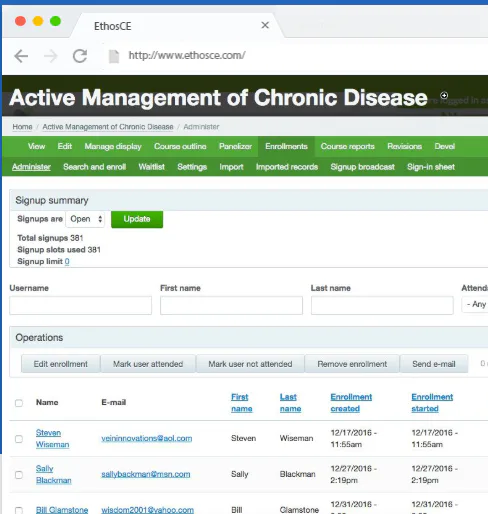The image size is (488, 514).
Task: Open Imported records sub-tab
Action: [x=287, y=167]
